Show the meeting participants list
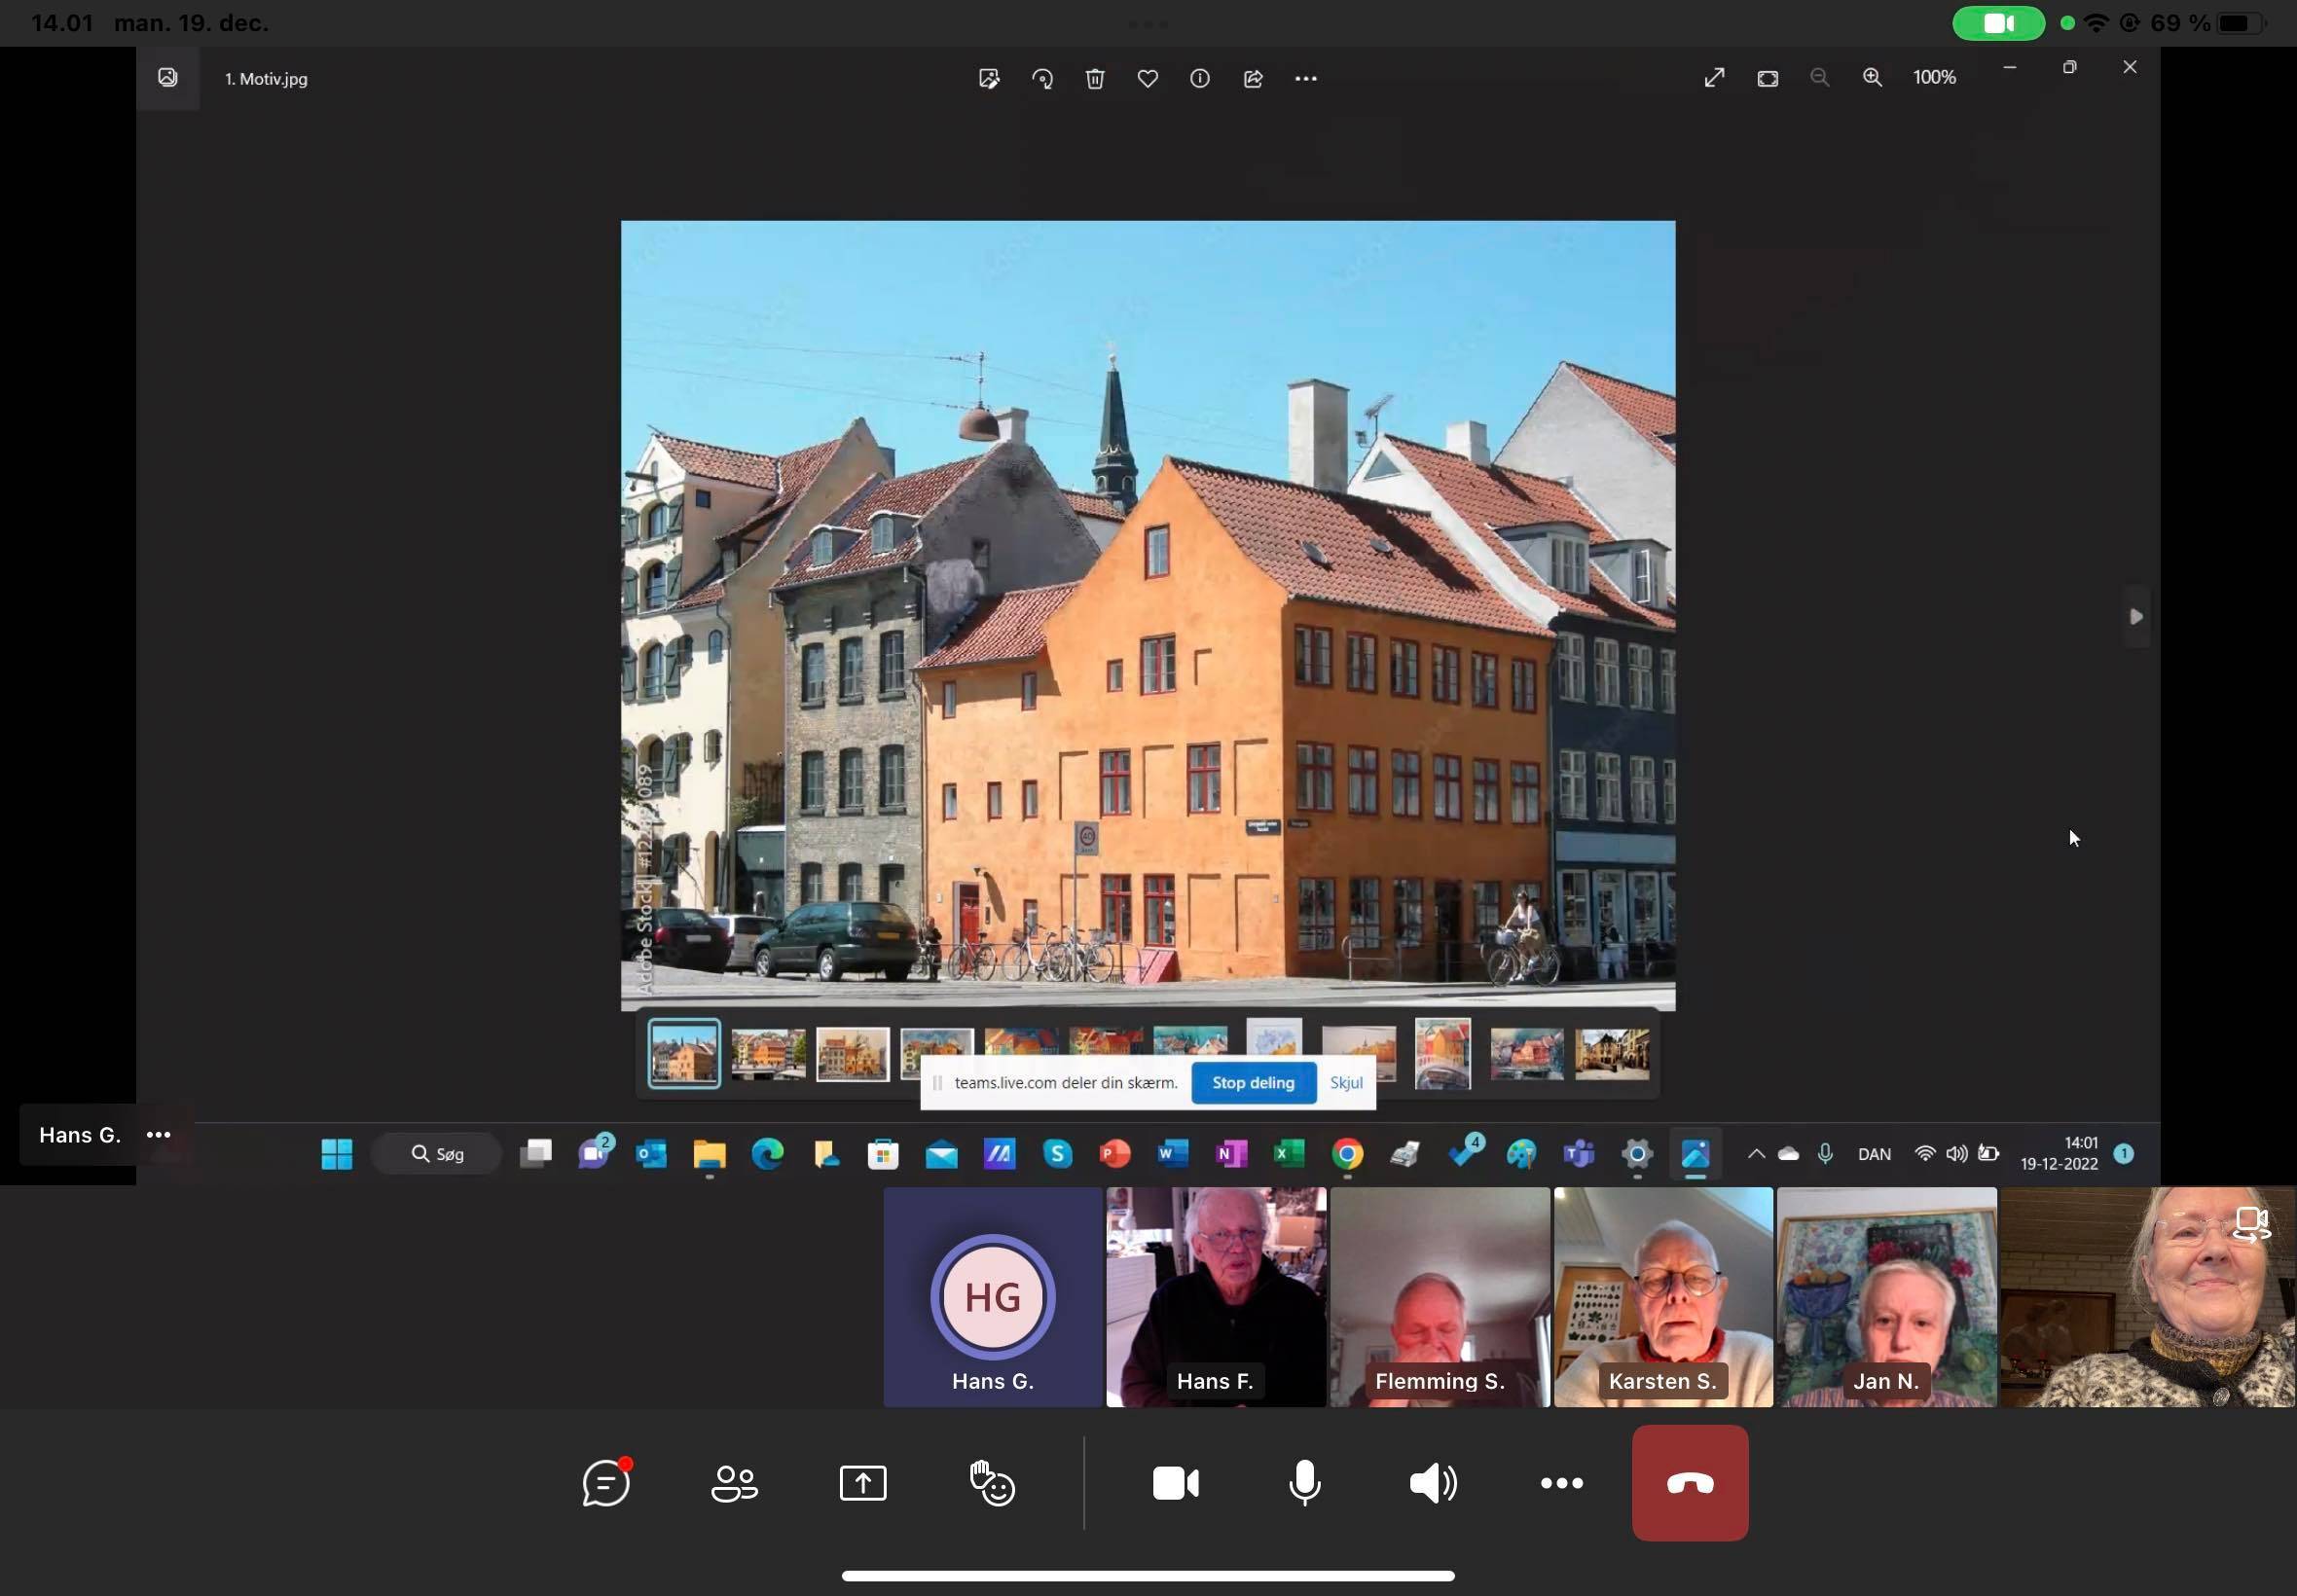This screenshot has width=2297, height=1596. [x=734, y=1483]
